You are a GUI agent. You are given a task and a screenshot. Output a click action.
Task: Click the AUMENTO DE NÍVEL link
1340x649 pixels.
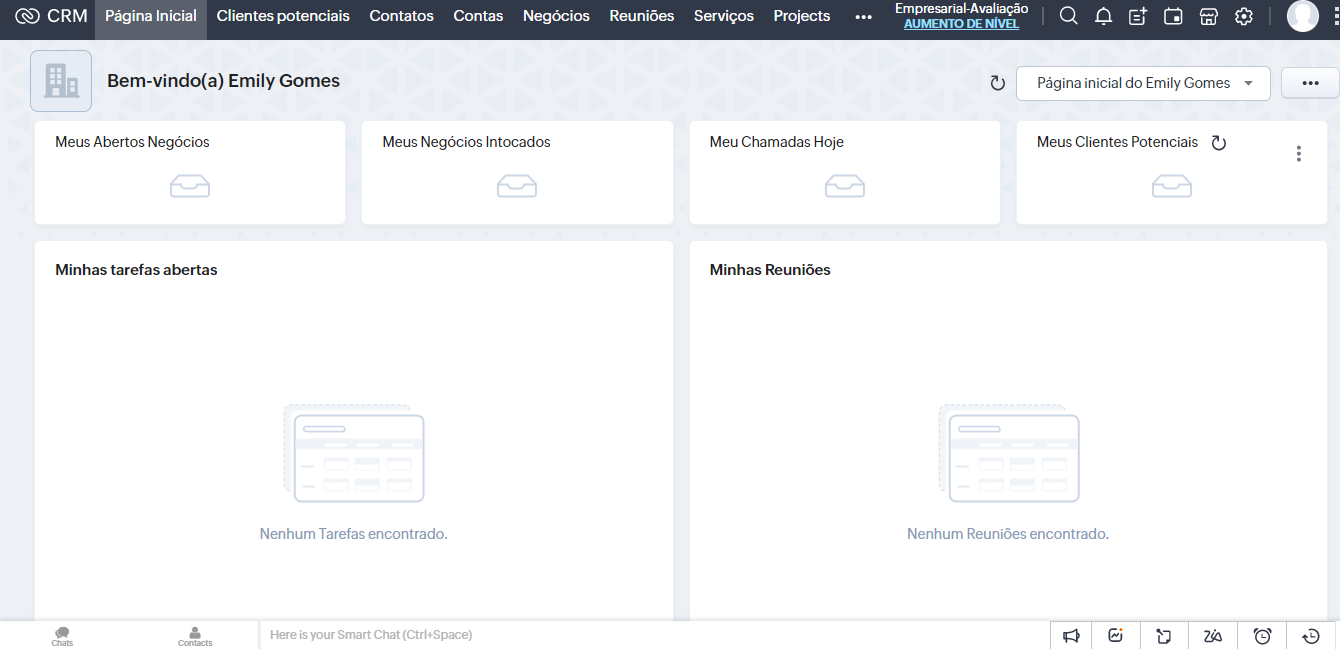click(961, 24)
